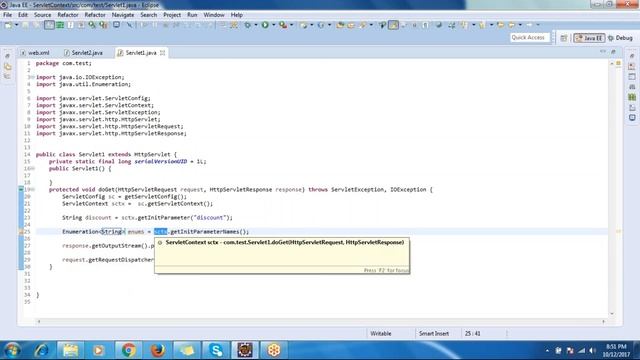
Task: Click the Windows Start button
Action: point(12,350)
